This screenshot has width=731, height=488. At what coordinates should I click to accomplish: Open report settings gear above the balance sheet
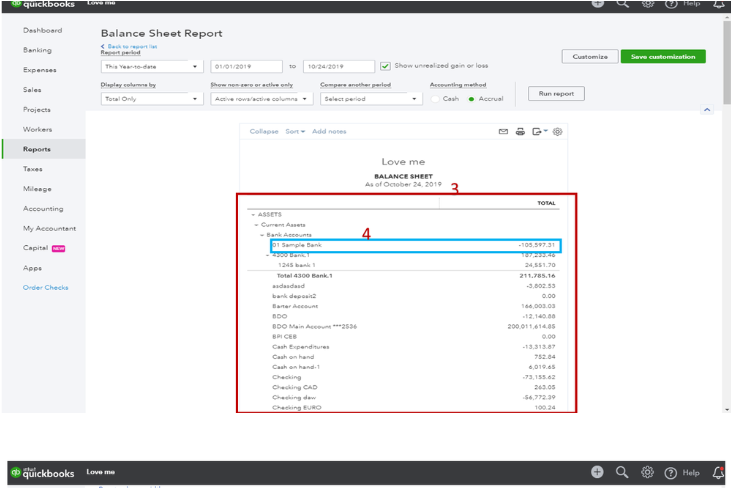[557, 131]
